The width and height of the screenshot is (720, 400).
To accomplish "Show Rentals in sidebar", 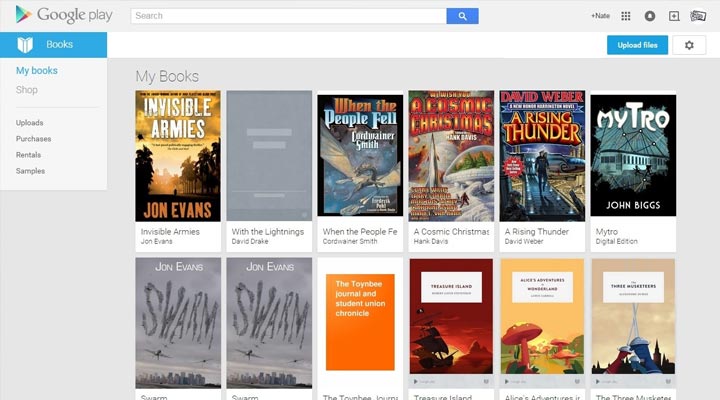I will pos(28,155).
